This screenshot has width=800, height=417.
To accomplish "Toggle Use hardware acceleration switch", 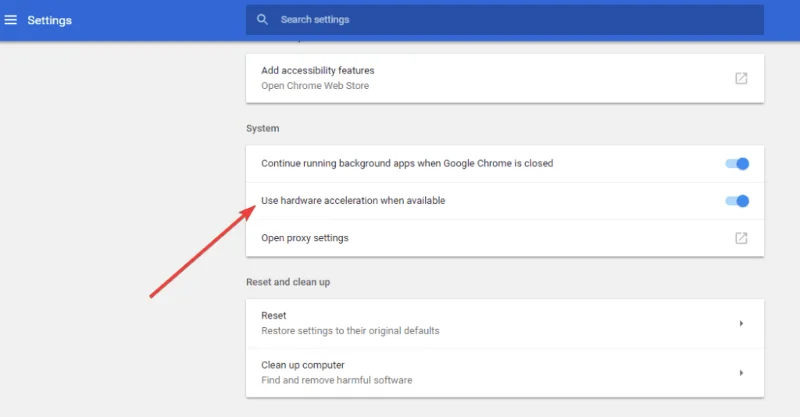I will point(737,201).
